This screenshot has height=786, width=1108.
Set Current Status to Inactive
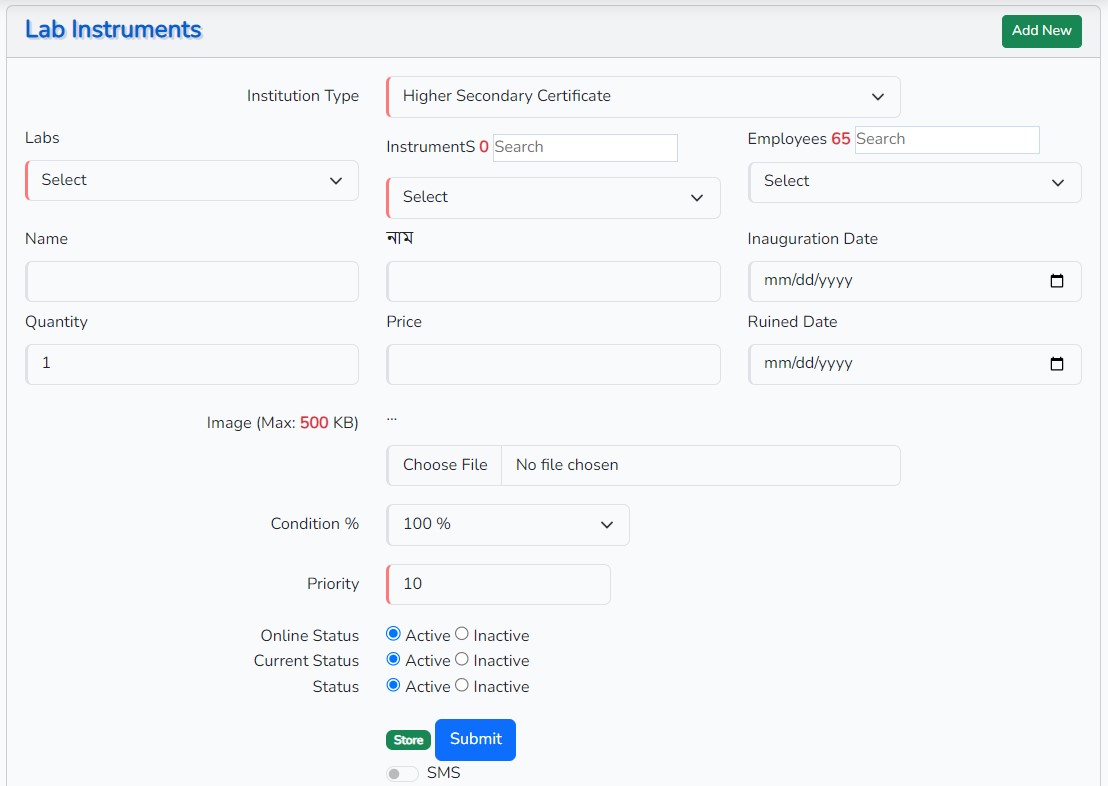point(462,659)
